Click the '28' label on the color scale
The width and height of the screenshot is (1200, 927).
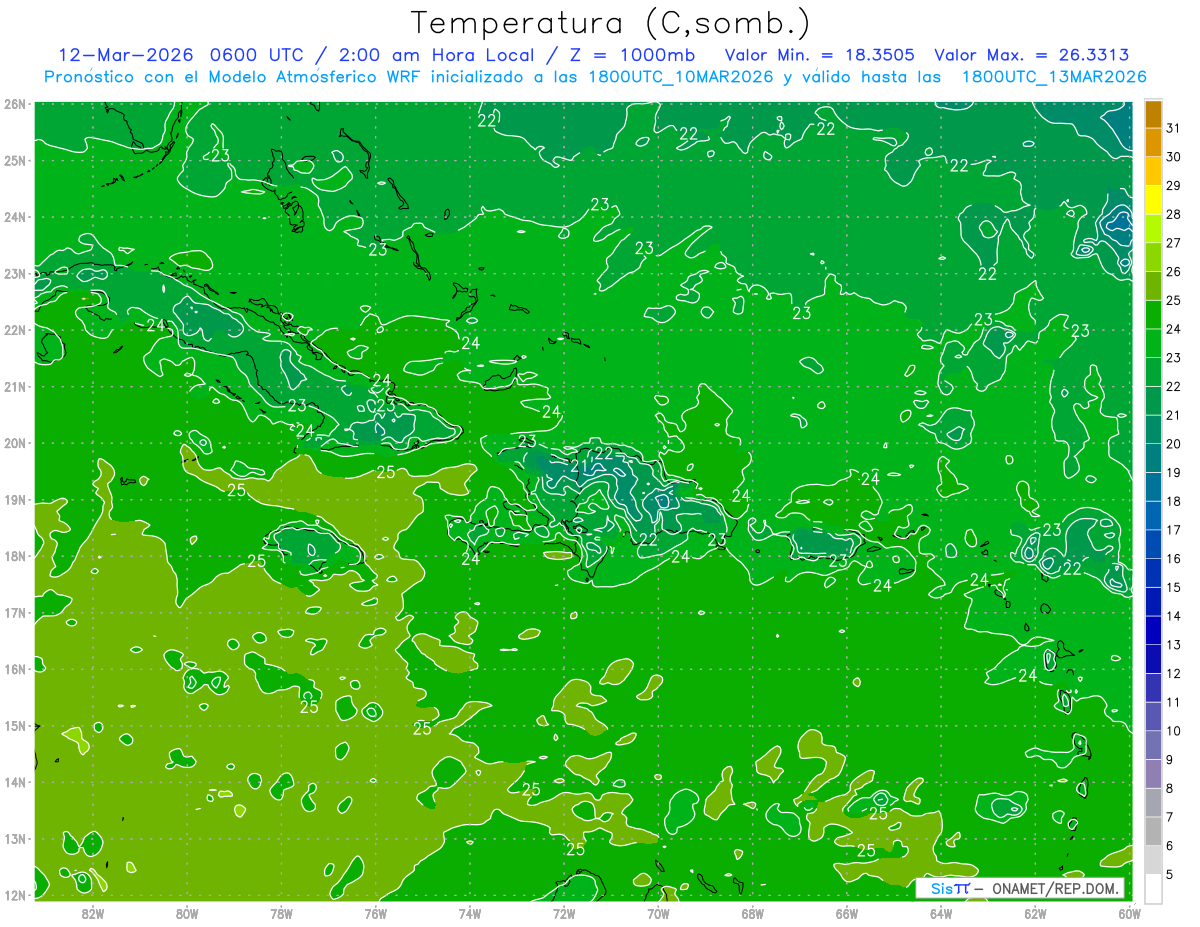tap(1174, 213)
